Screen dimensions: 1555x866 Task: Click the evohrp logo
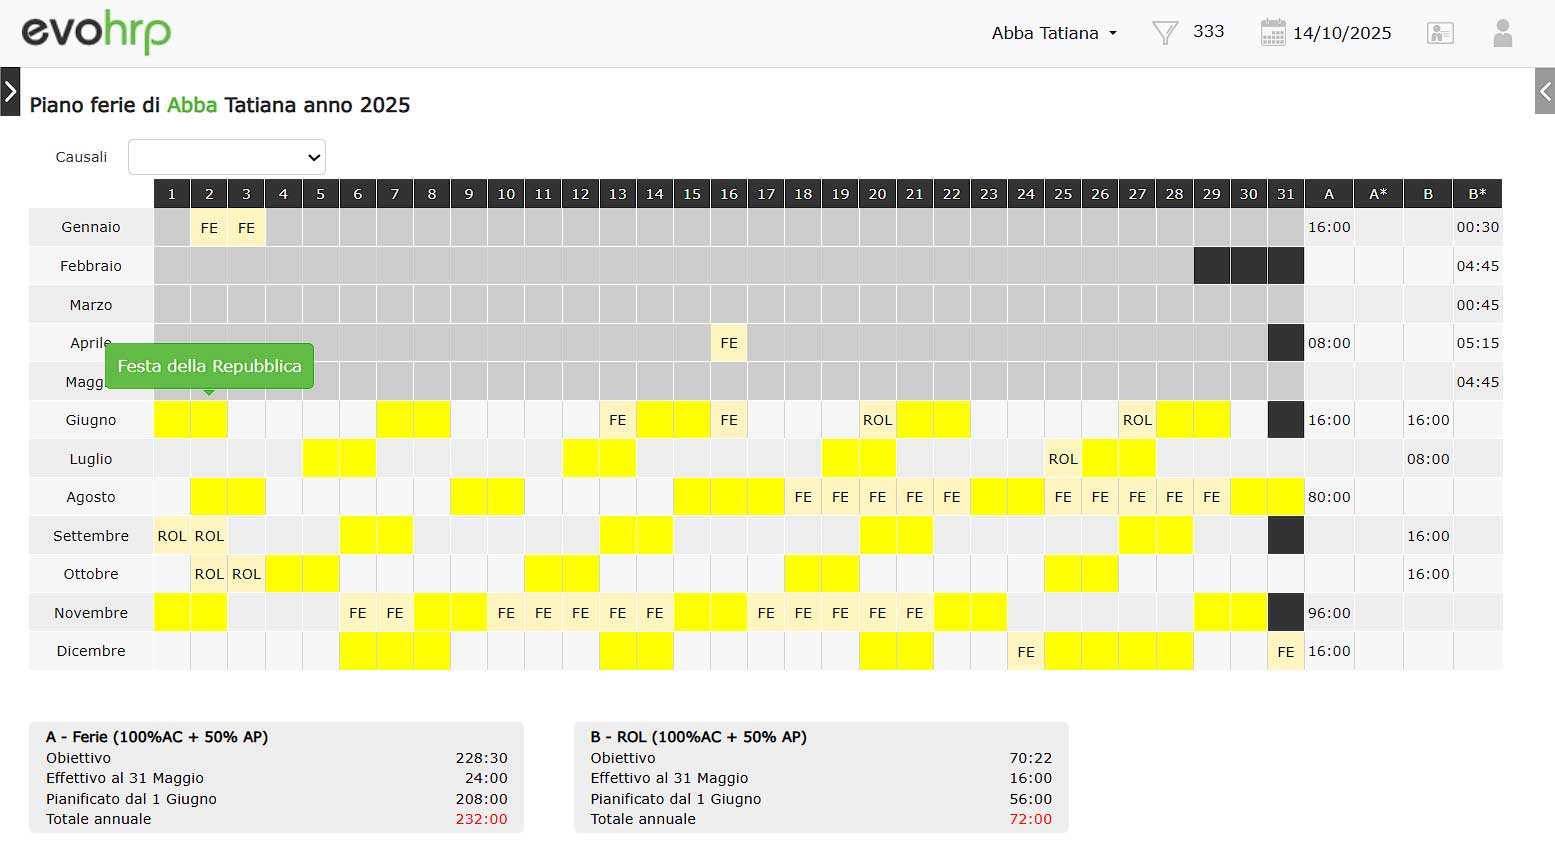pos(96,33)
